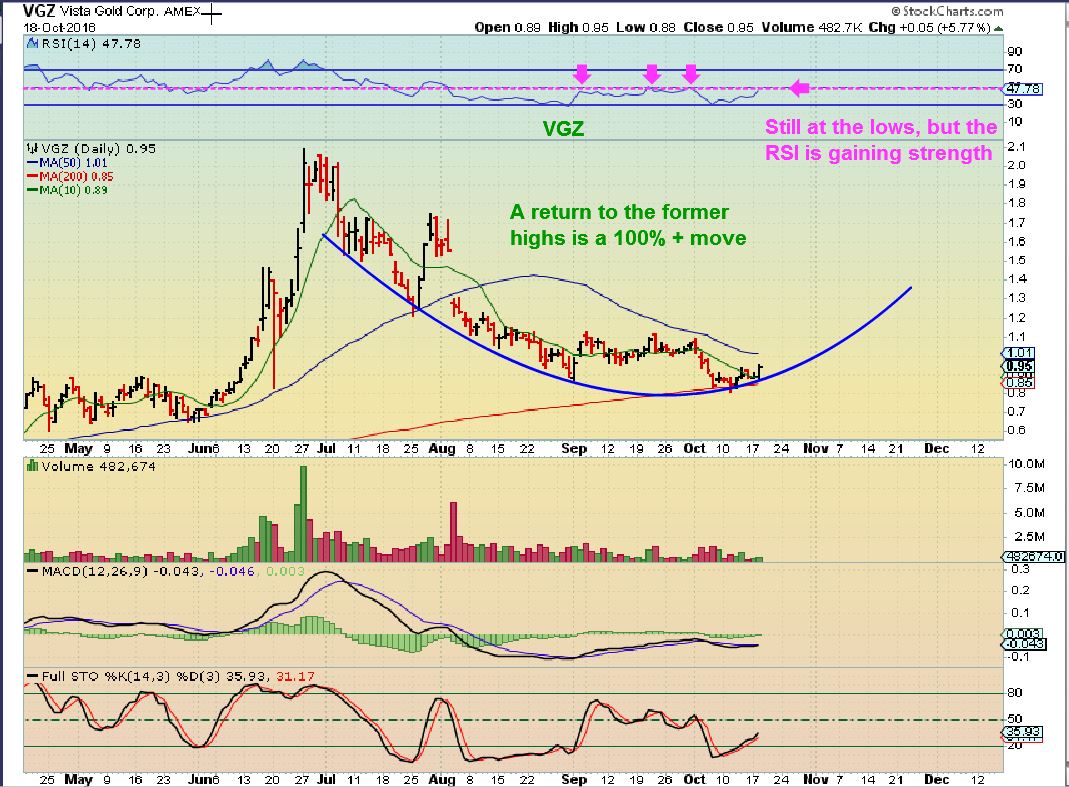Screen dimensions: 1069x787
Task: Click the '1.4' price axis label
Action: pos(1017,279)
